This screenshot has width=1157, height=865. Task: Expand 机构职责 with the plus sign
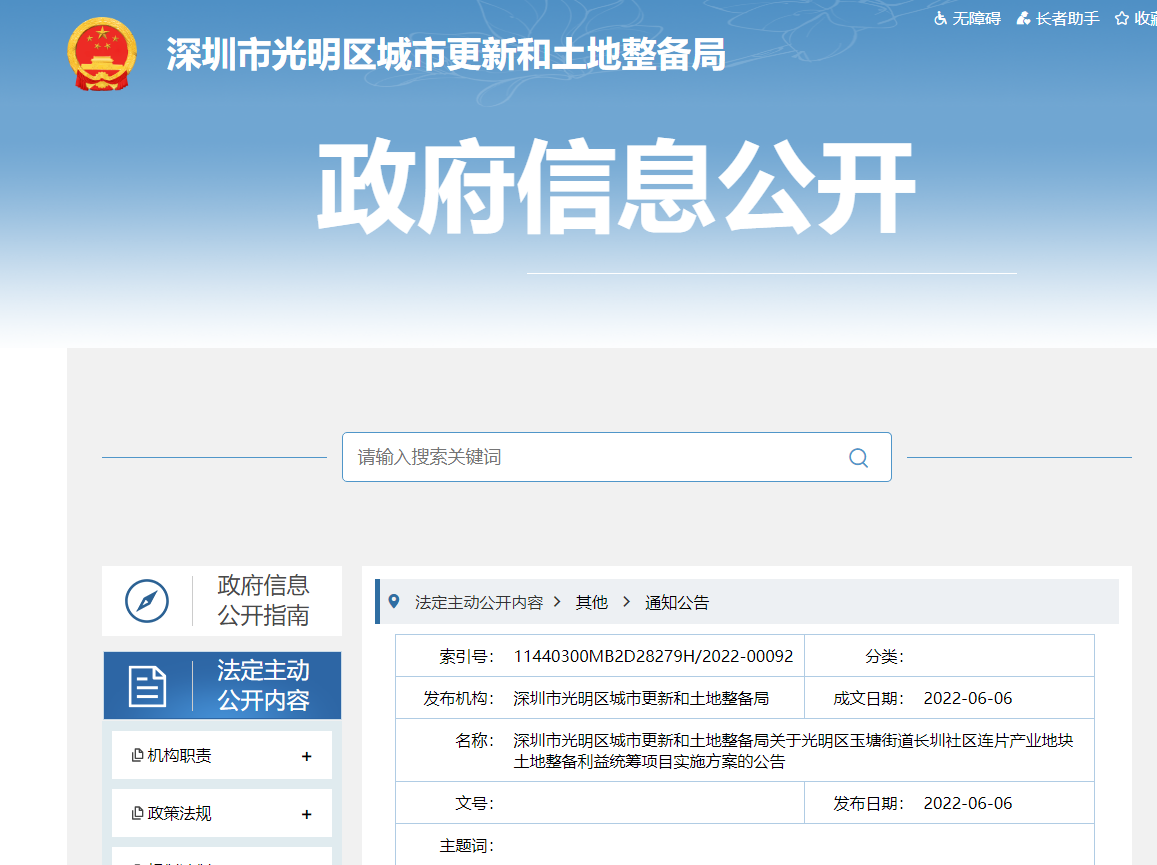tap(307, 757)
